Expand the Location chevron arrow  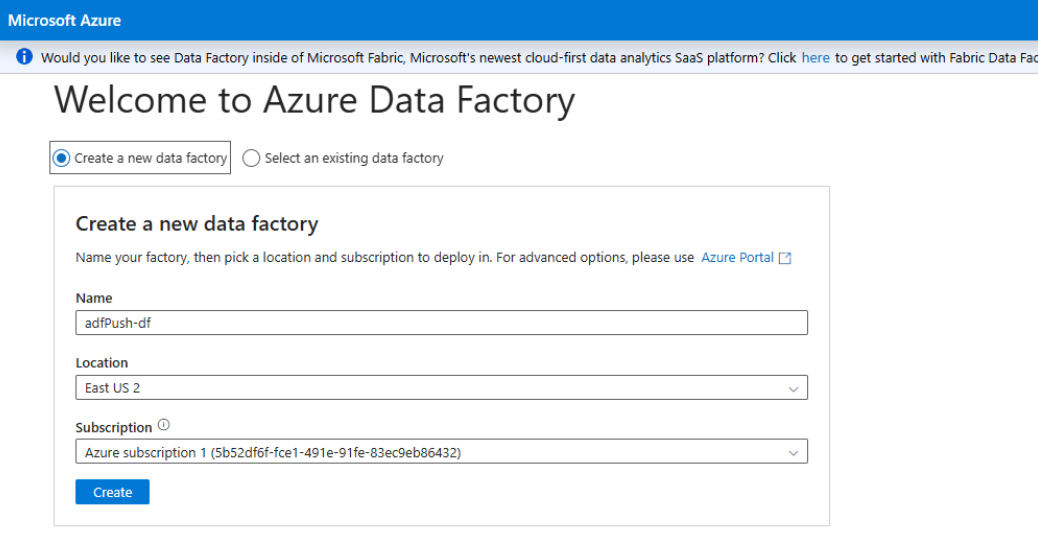(x=793, y=389)
